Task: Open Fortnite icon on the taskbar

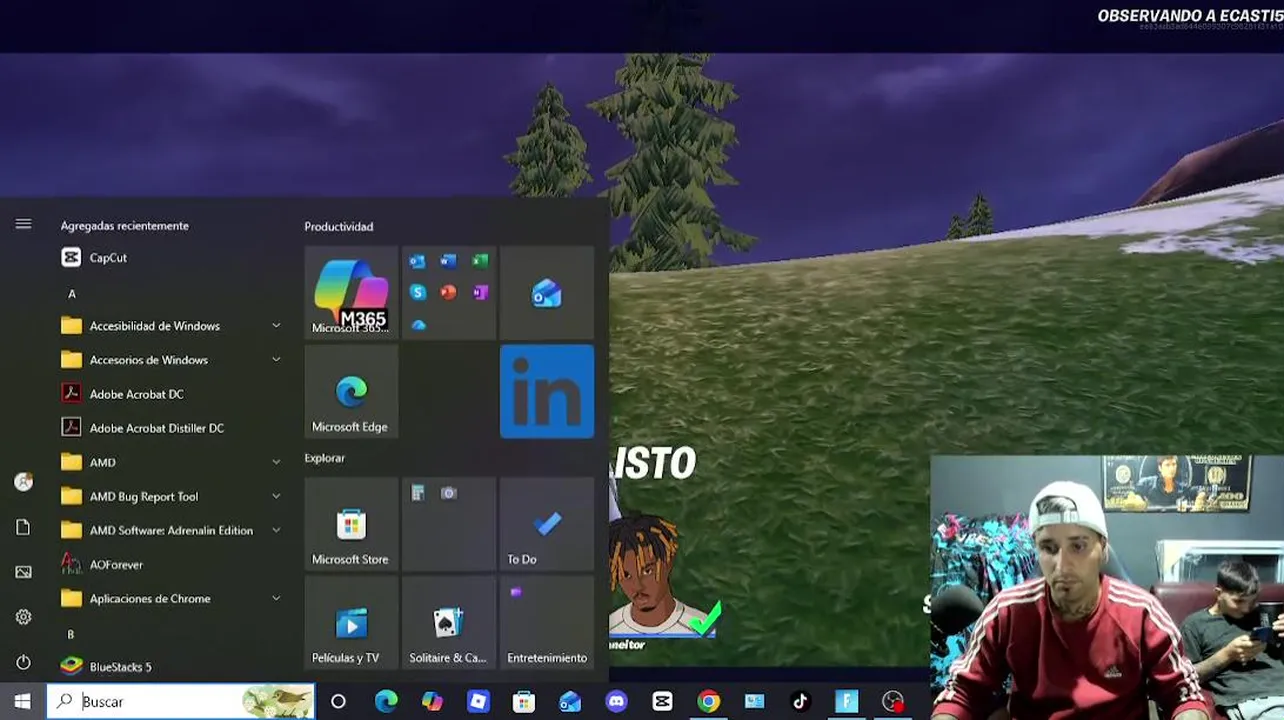Action: (846, 702)
